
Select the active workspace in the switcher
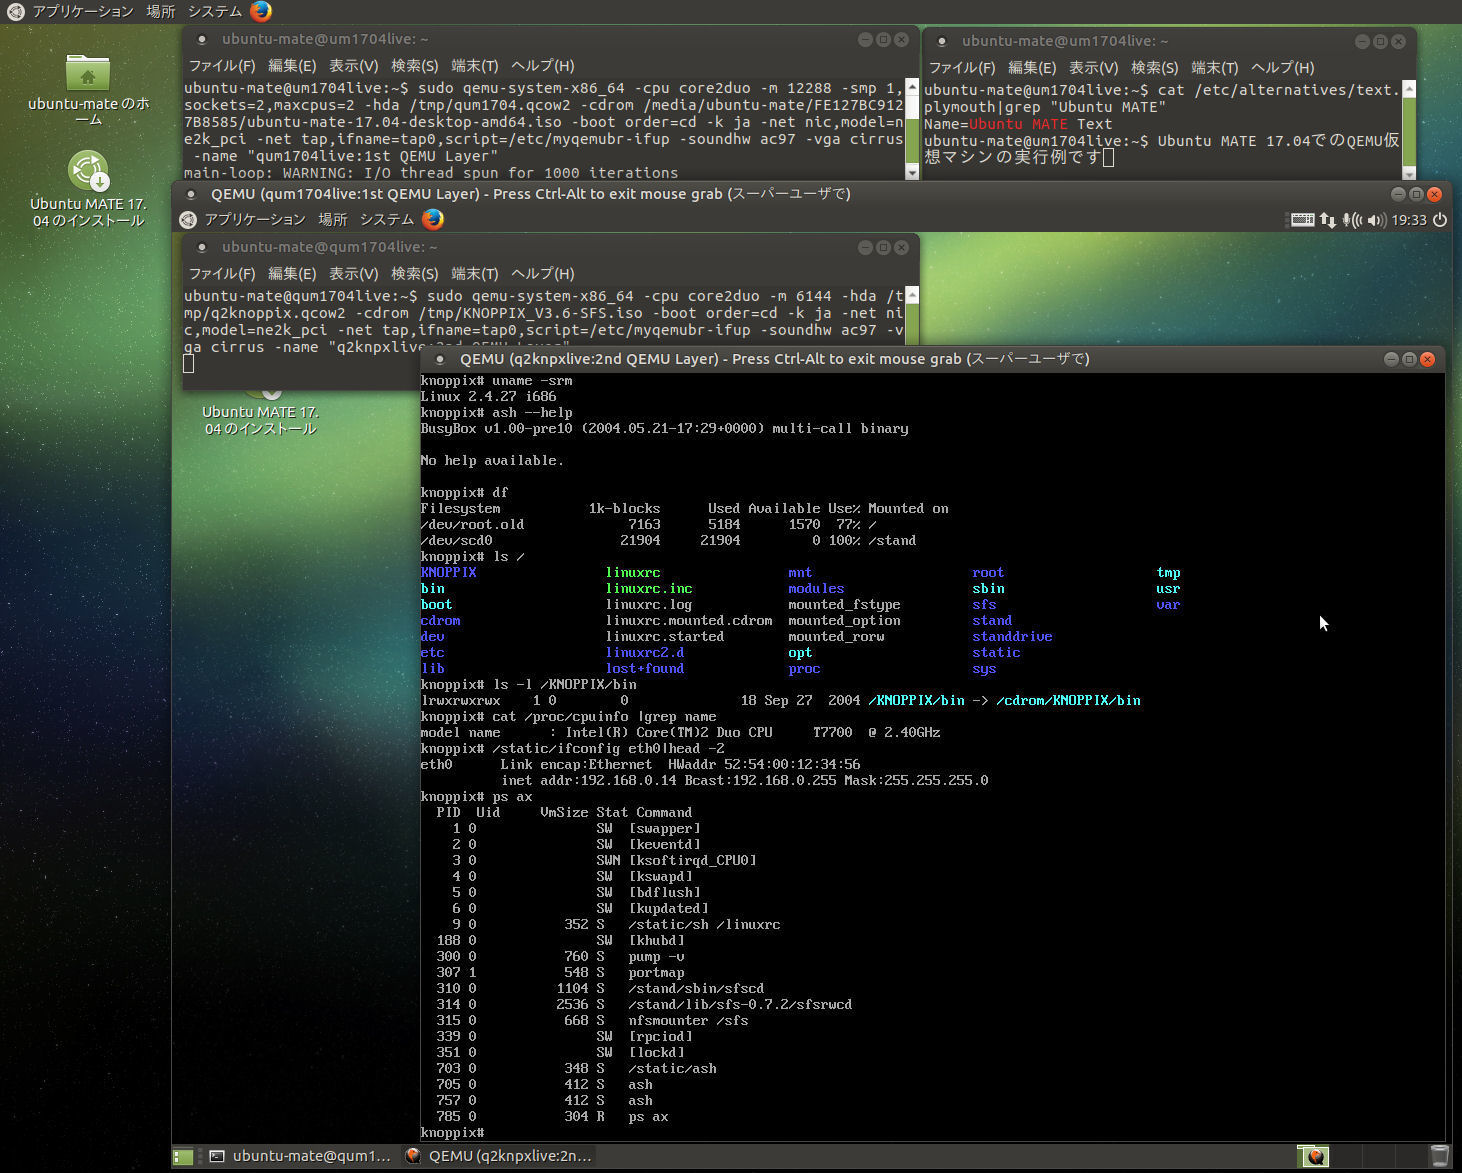tap(1314, 1156)
